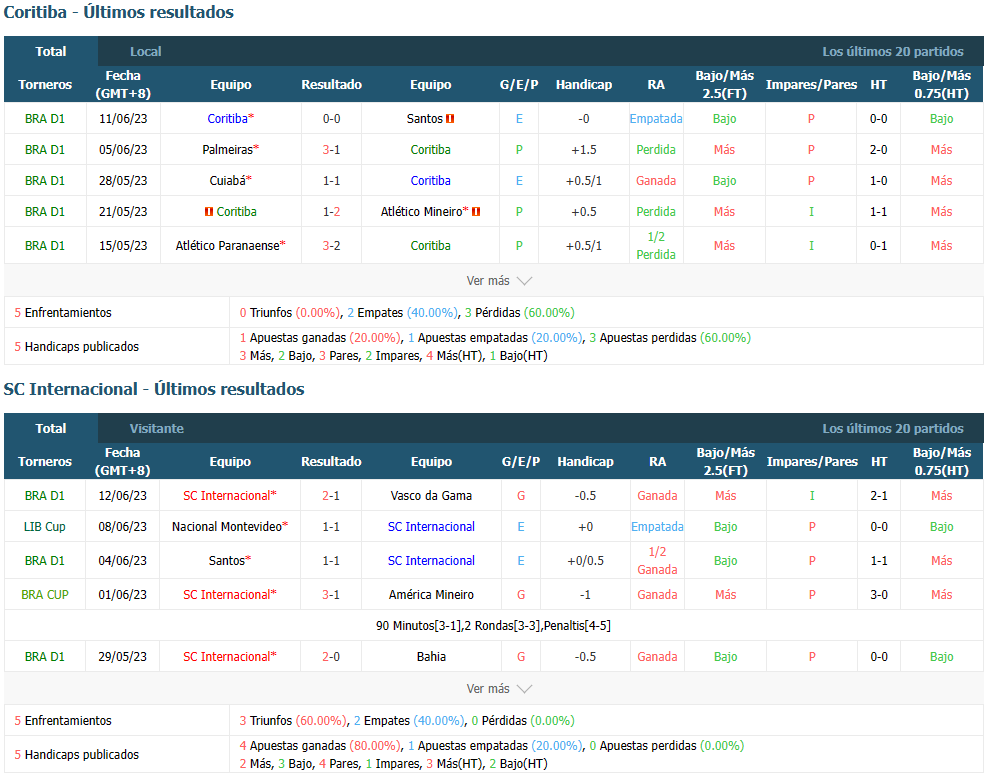Click the Handicap column header in Coritiba table
Image resolution: width=992 pixels, height=780 pixels.
(x=583, y=84)
